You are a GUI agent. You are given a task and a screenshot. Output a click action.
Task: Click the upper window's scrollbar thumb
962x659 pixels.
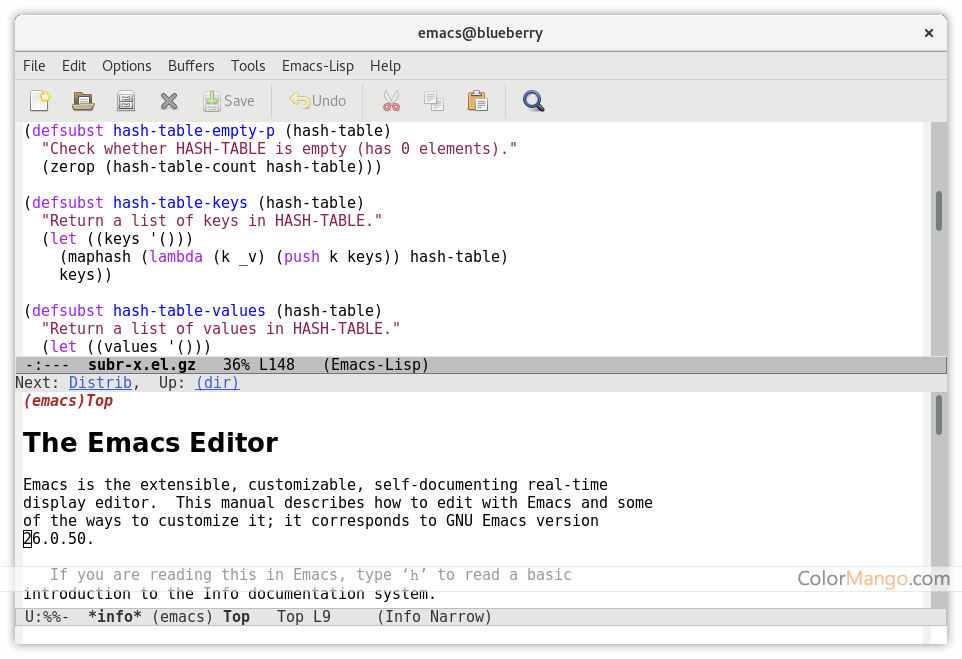click(939, 211)
